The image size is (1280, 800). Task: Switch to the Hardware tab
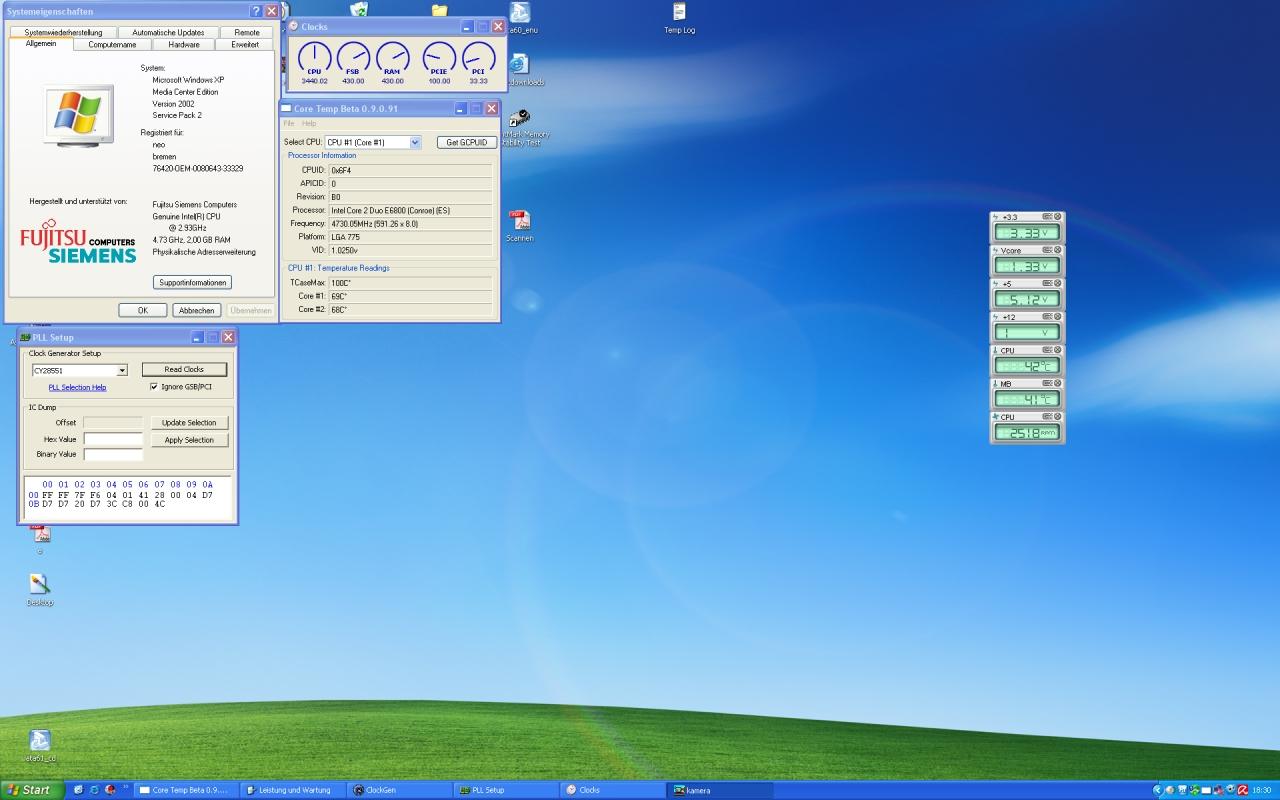184,45
